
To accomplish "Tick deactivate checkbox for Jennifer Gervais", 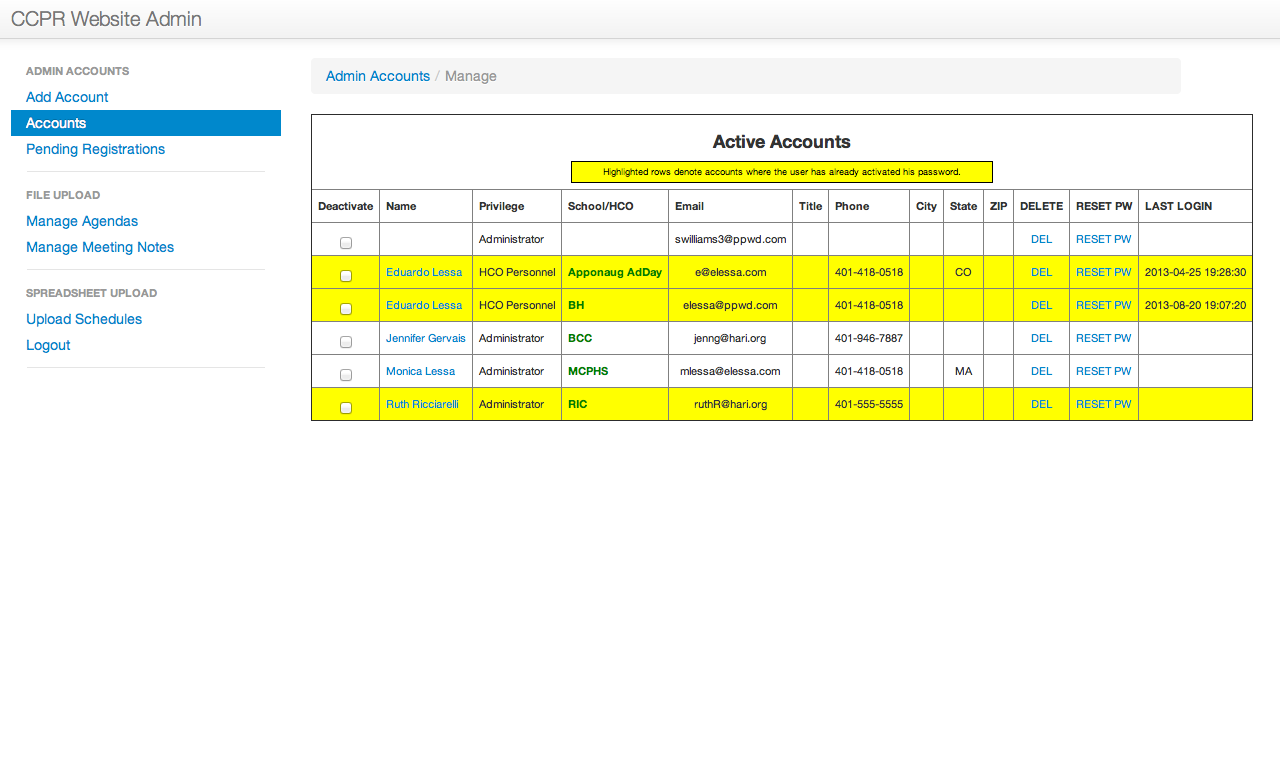I will tap(346, 342).
